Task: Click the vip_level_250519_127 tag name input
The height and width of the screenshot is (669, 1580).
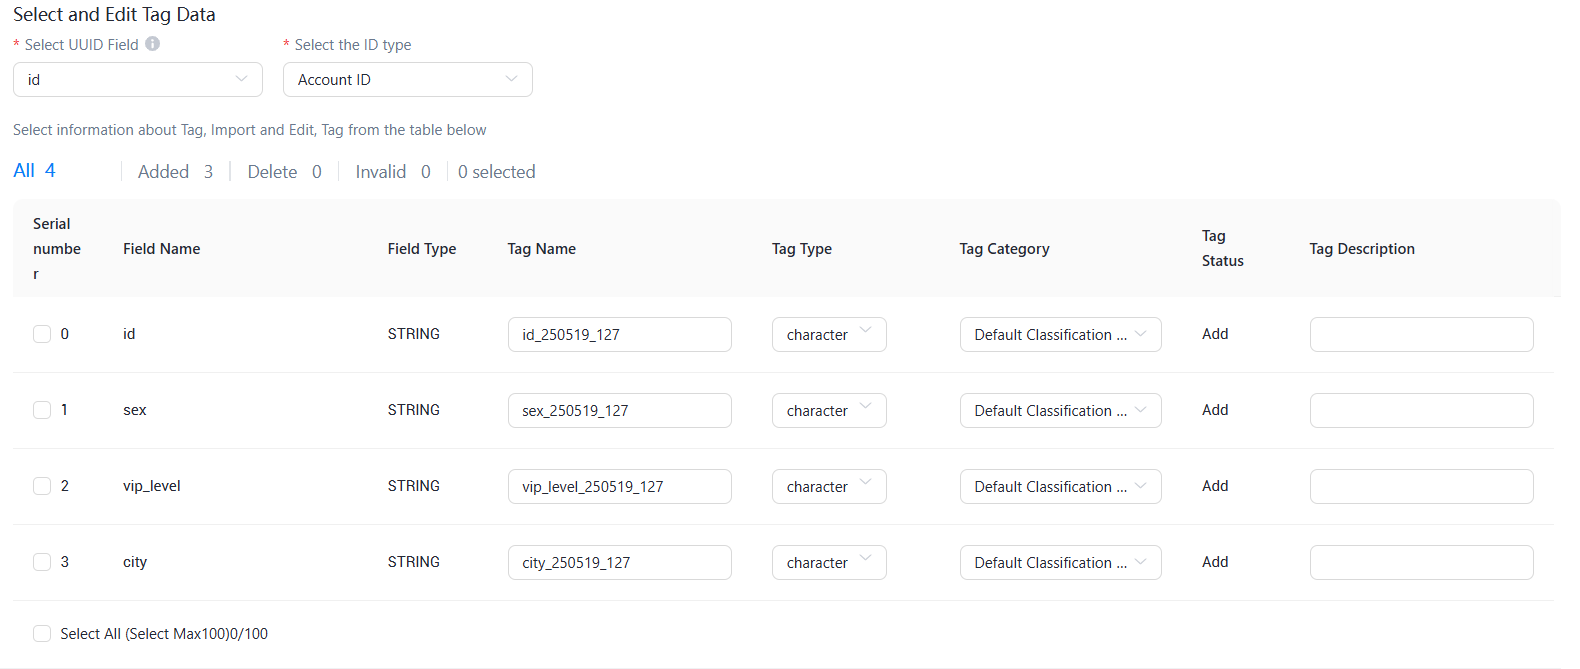Action: click(x=619, y=487)
